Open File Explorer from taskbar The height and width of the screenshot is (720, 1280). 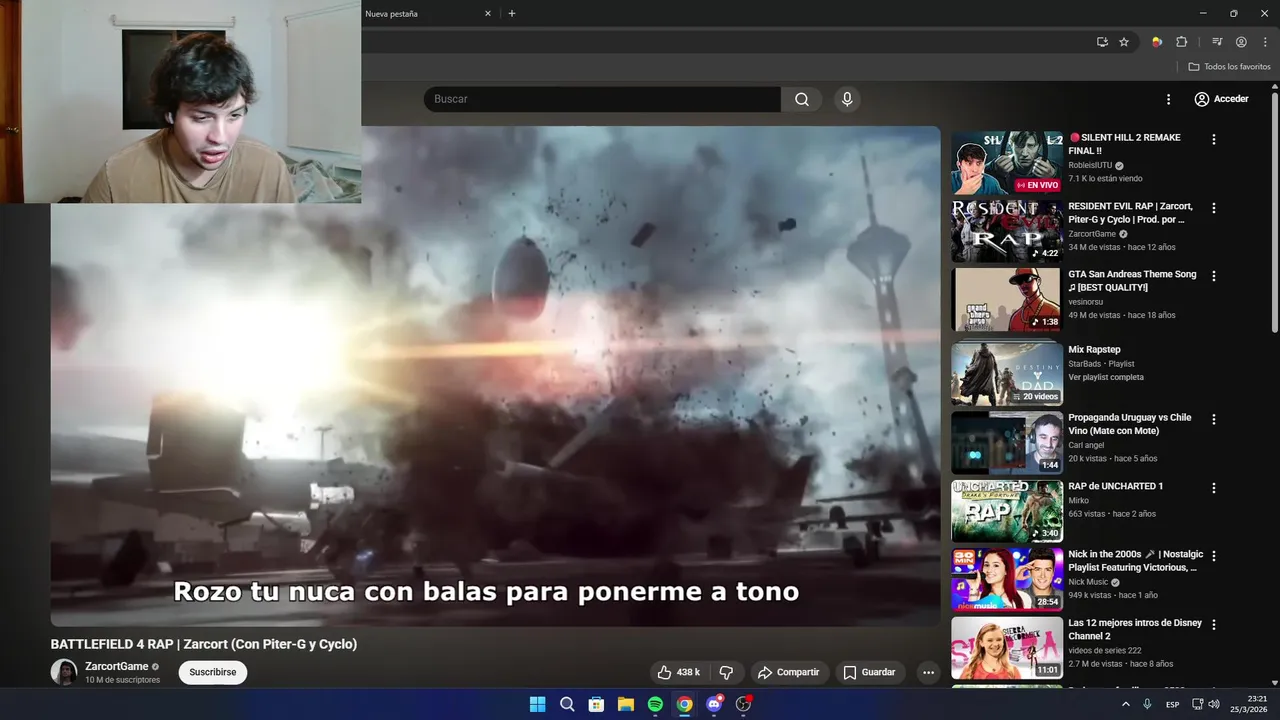(x=625, y=704)
